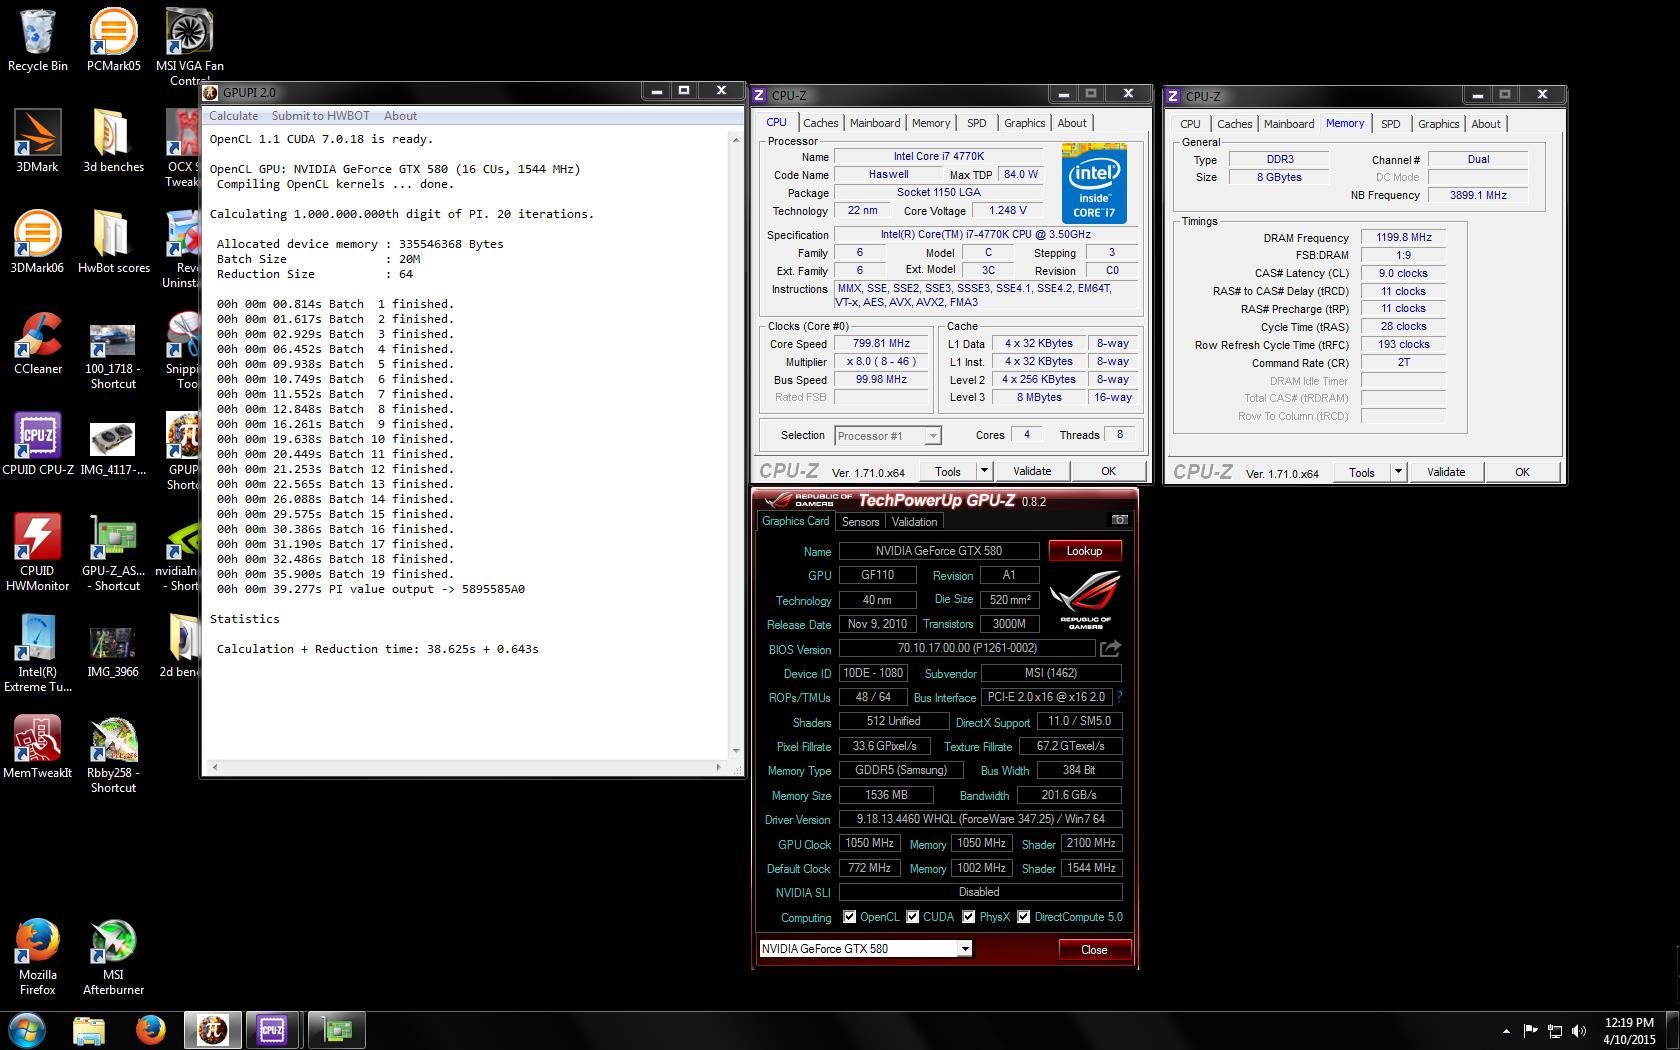Open SPD tab in Memory CPU-Z window
Image resolution: width=1680 pixels, height=1050 pixels.
pyautogui.click(x=1390, y=124)
